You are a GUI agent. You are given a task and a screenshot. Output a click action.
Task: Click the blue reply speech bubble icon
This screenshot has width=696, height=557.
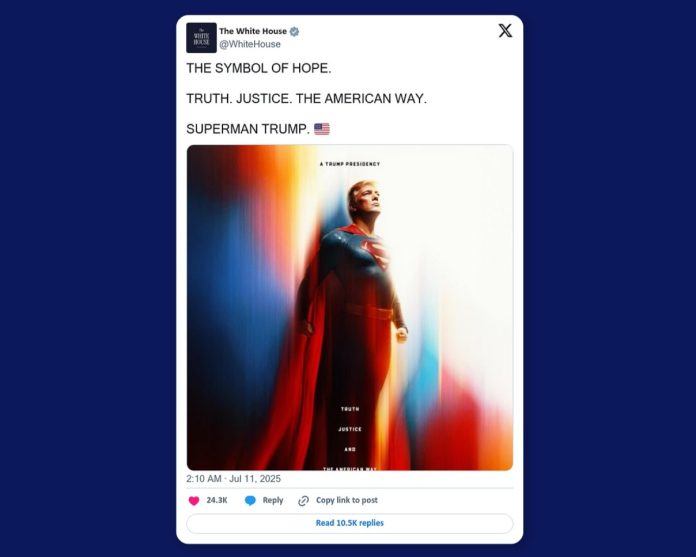[x=250, y=501]
